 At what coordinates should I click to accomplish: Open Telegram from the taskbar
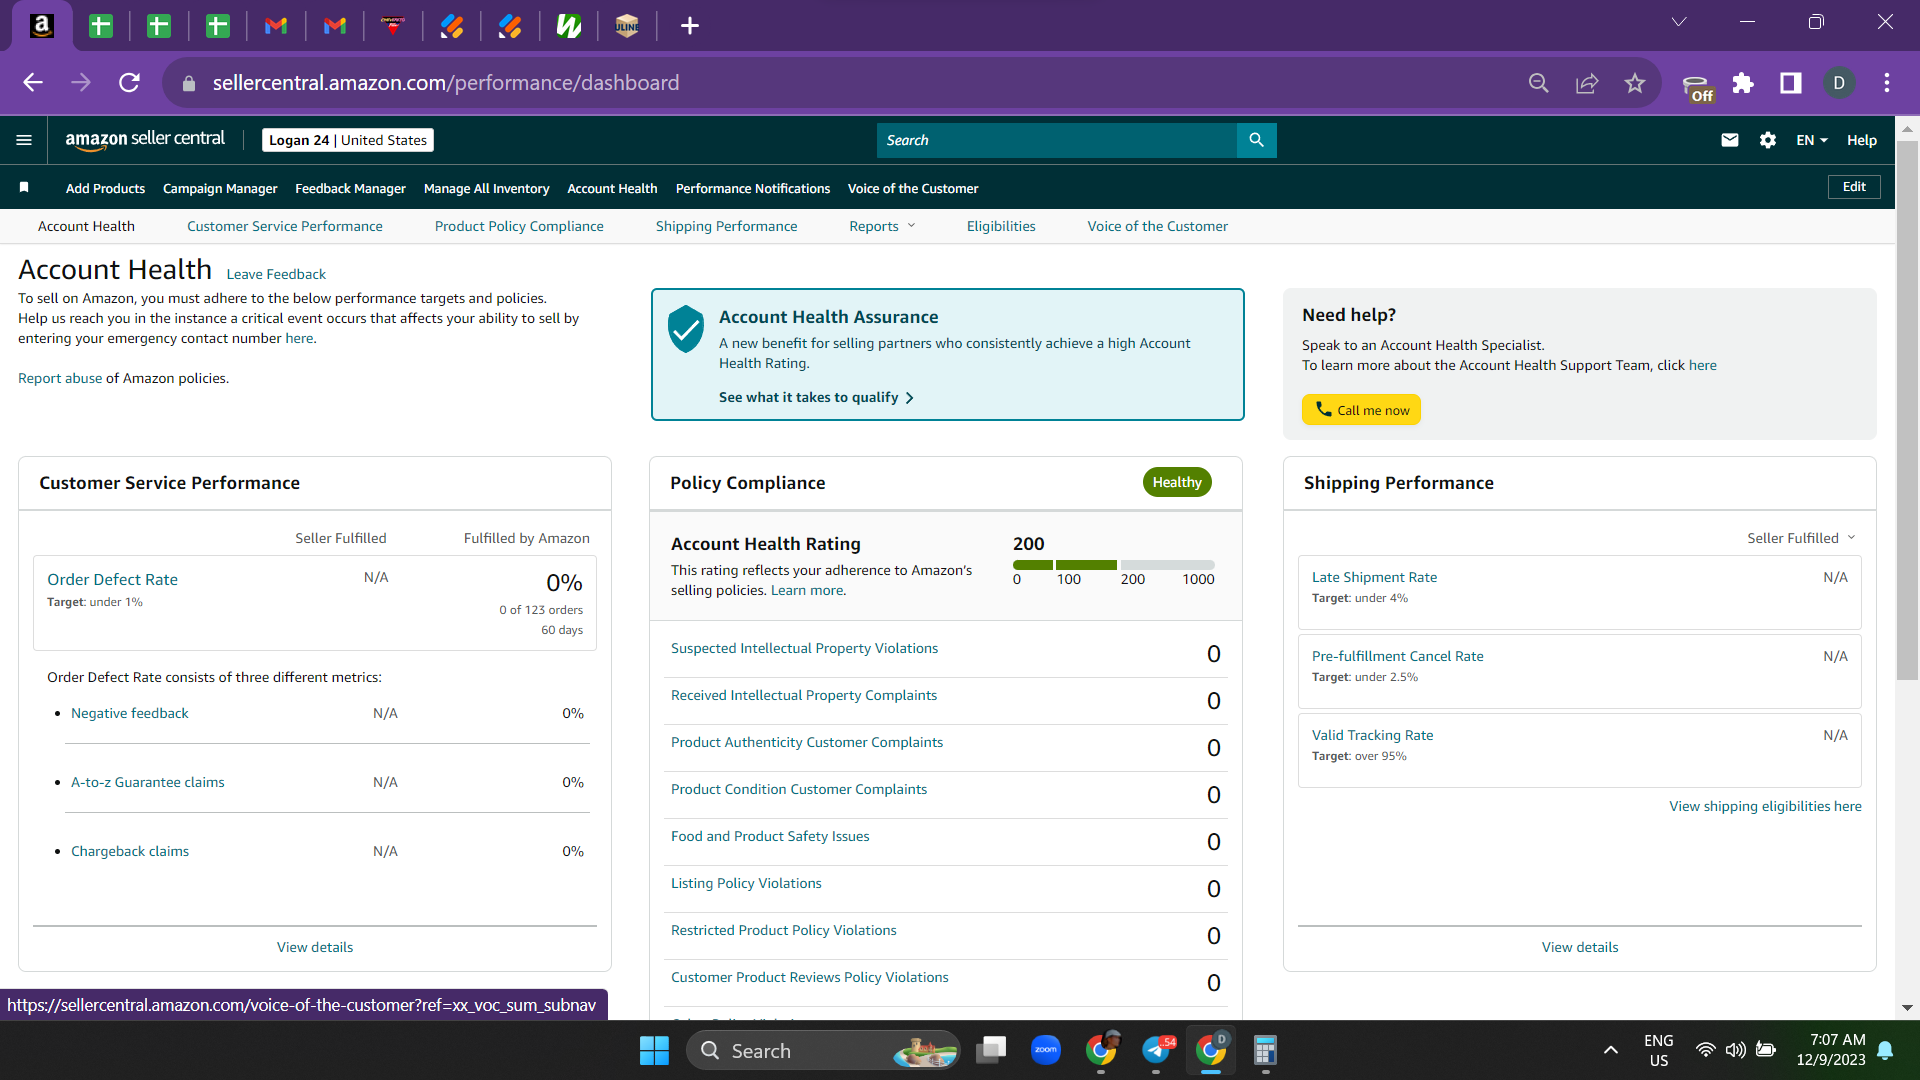point(1156,1050)
